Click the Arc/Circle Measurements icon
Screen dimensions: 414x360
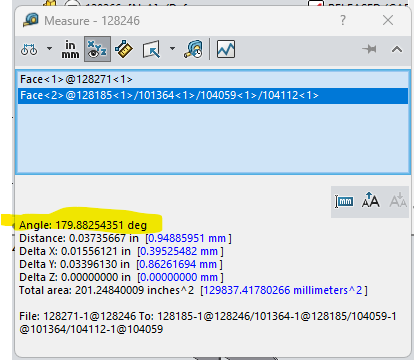[x=29, y=50]
